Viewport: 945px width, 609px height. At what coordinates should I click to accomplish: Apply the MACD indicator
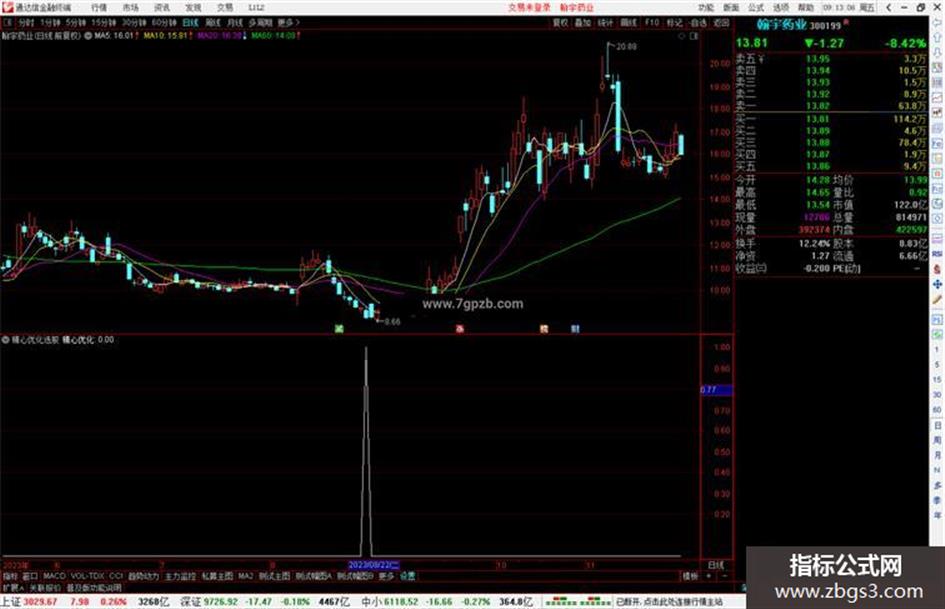click(x=54, y=576)
